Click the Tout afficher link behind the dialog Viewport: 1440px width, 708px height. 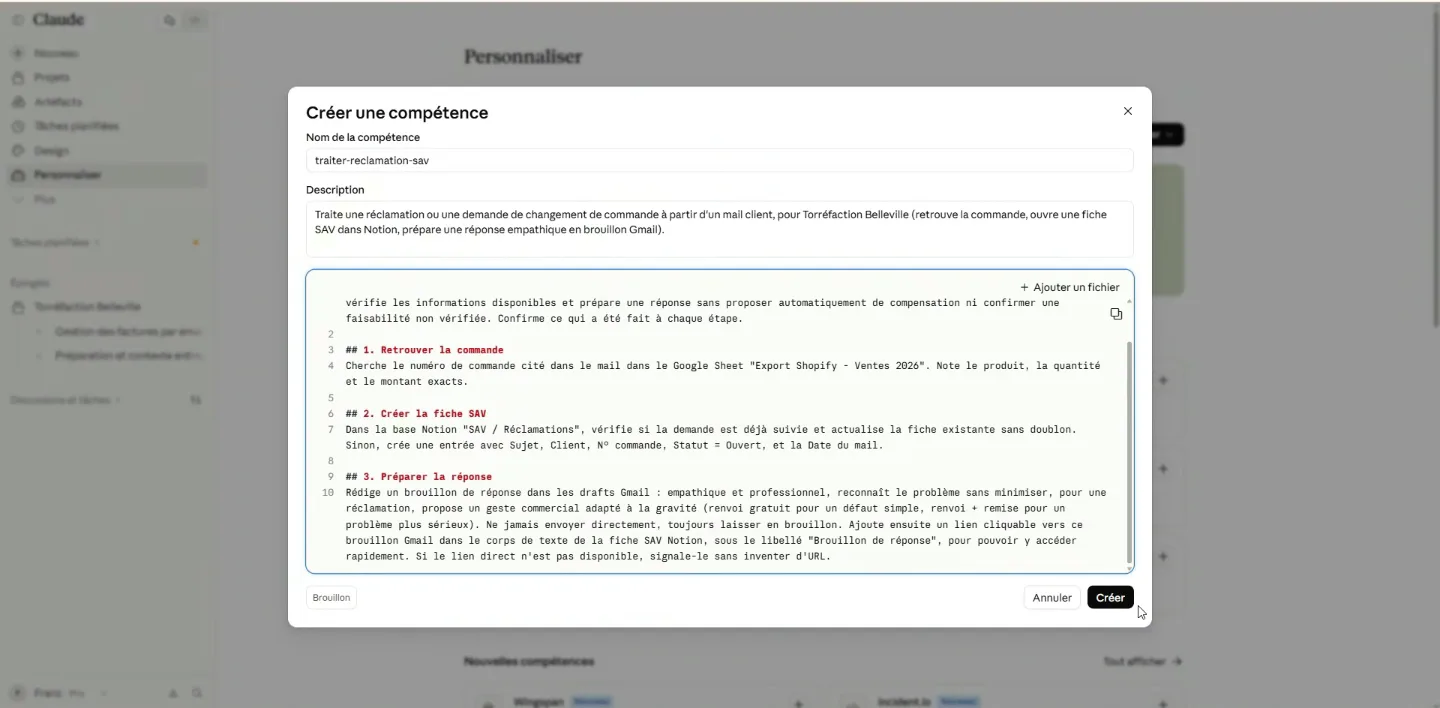[x=1142, y=661]
